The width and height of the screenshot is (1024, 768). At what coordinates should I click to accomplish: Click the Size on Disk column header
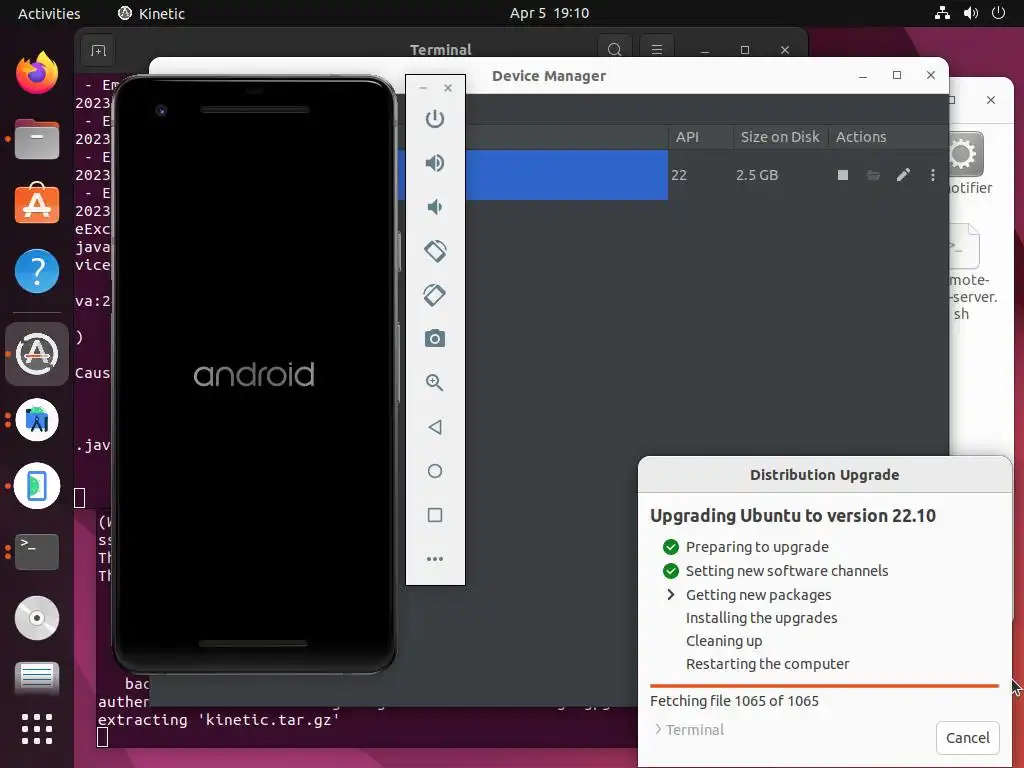pyautogui.click(x=780, y=137)
